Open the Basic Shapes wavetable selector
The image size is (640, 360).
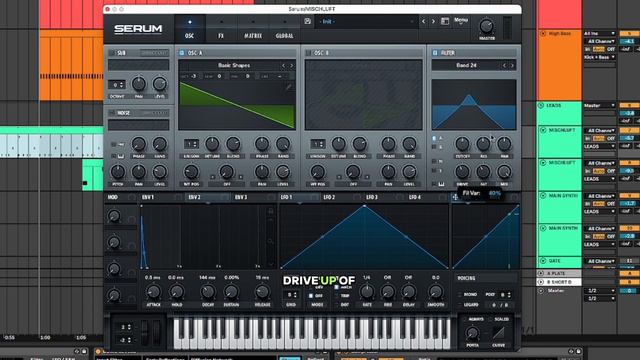pos(233,65)
